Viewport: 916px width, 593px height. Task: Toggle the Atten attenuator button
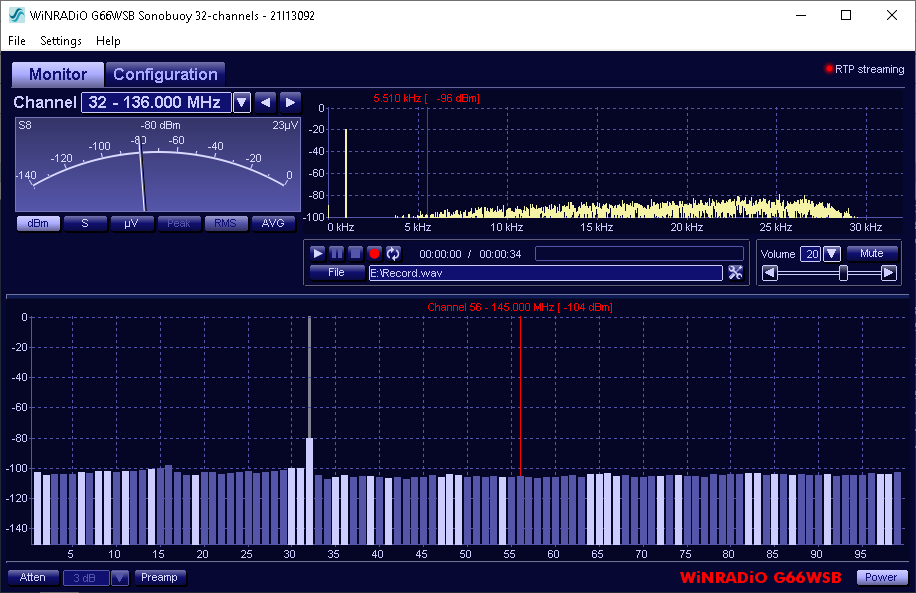pyautogui.click(x=33, y=577)
